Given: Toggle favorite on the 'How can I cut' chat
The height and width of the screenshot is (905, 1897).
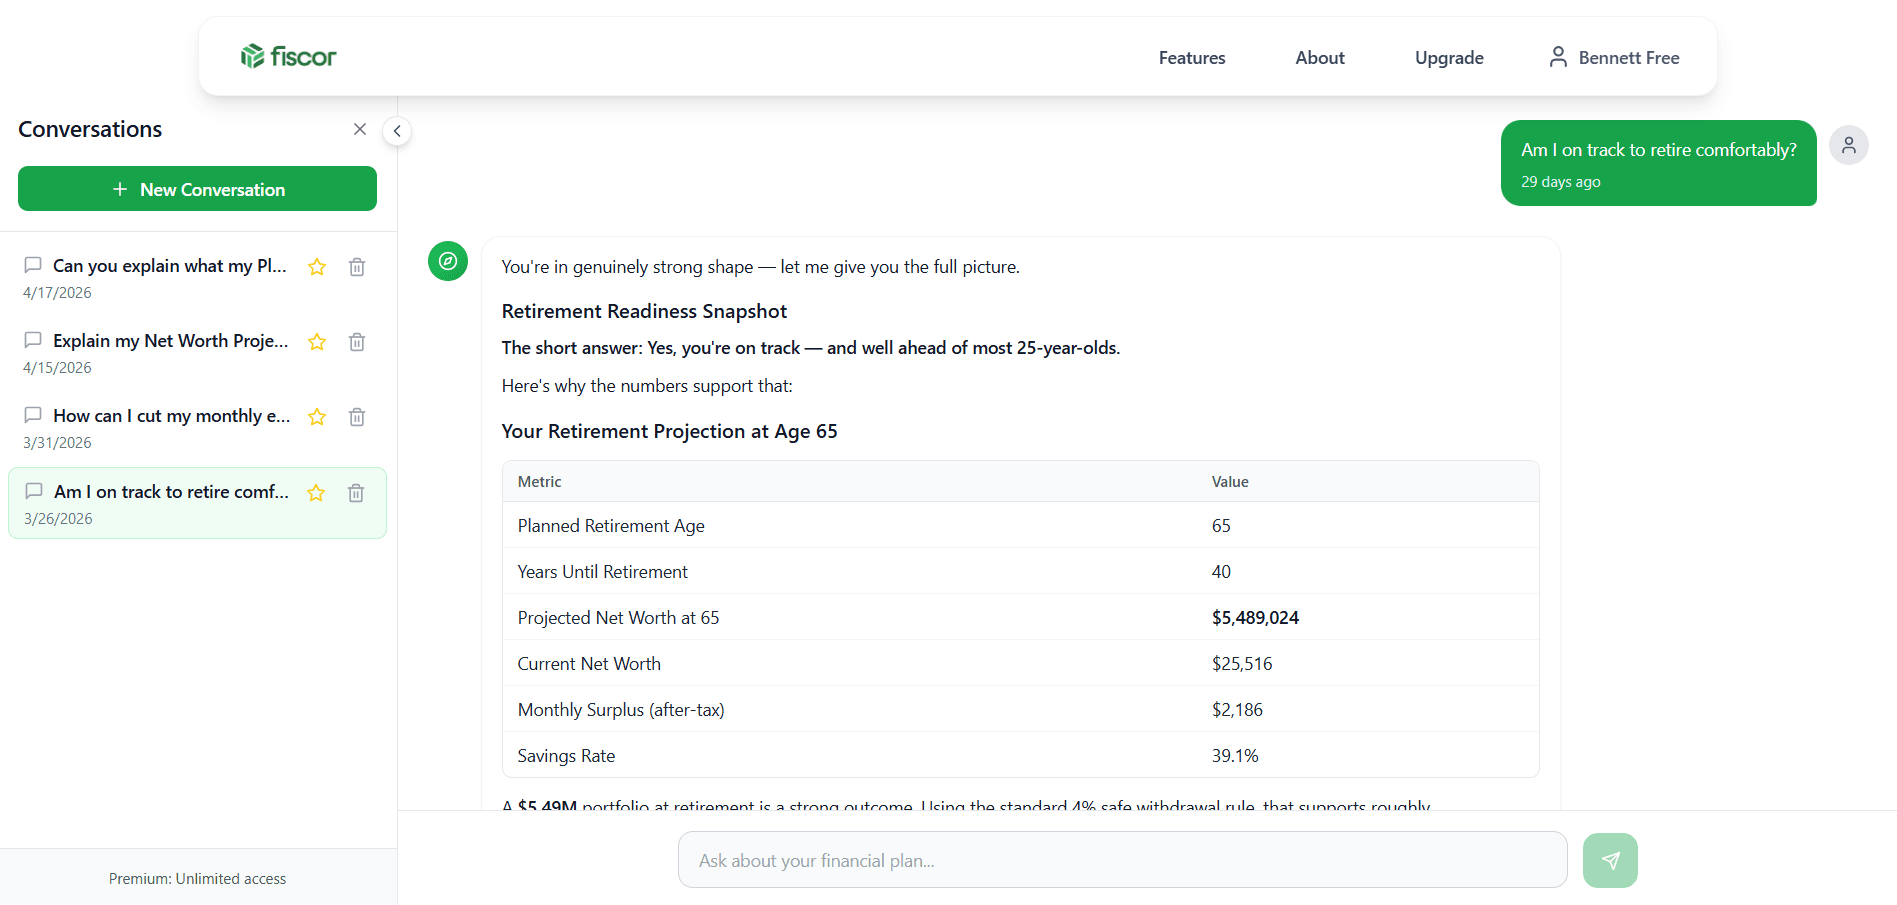Looking at the screenshot, I should pos(316,417).
